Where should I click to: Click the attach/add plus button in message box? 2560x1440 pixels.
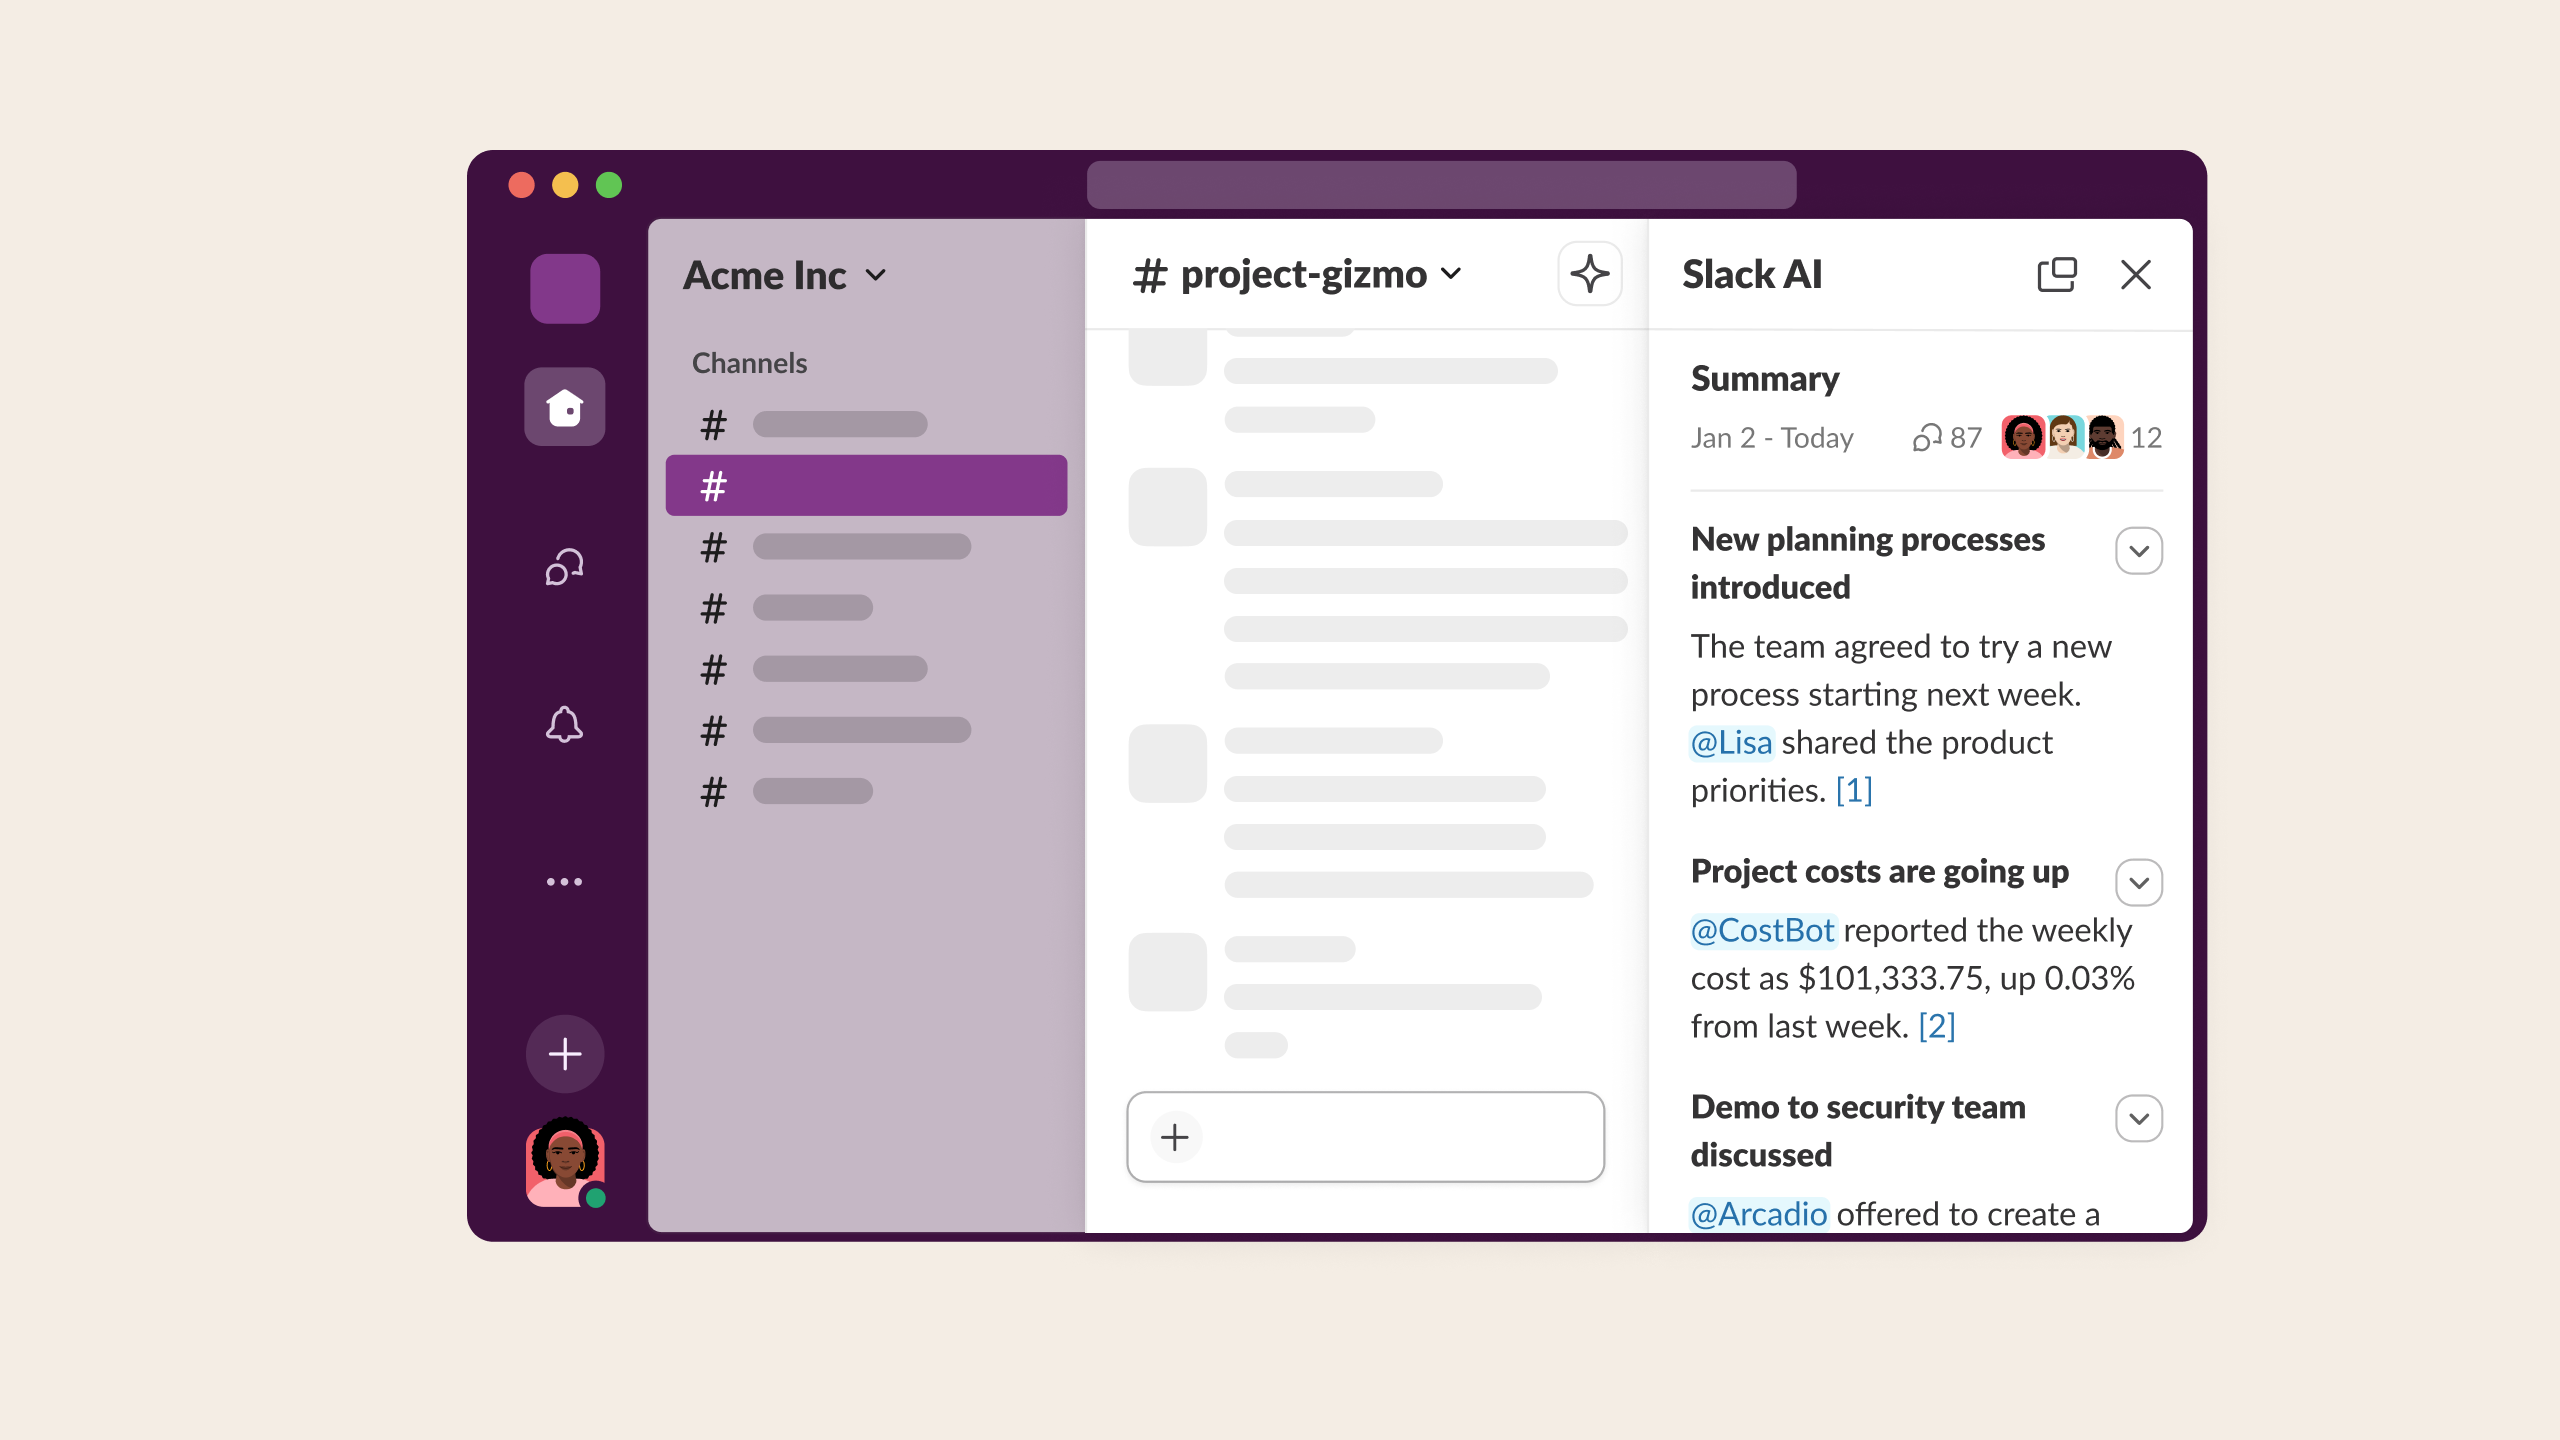[x=1175, y=1136]
